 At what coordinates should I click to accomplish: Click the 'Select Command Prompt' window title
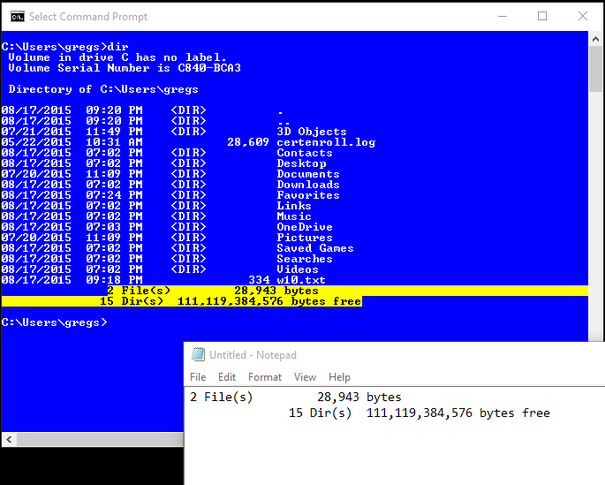coord(88,17)
